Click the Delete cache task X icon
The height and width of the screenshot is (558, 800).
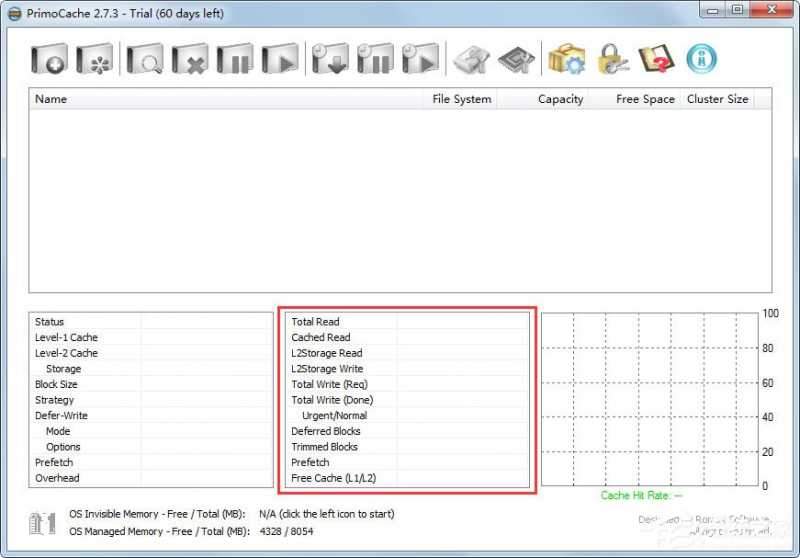(x=189, y=59)
